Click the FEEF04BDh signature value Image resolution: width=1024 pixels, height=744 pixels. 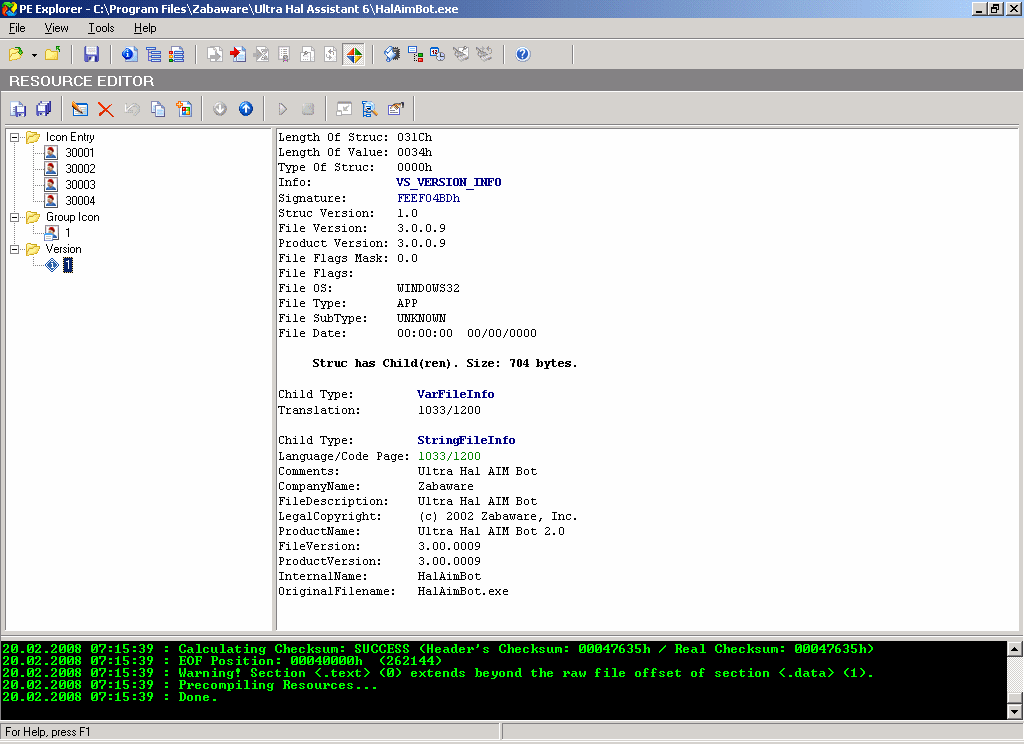tap(428, 198)
